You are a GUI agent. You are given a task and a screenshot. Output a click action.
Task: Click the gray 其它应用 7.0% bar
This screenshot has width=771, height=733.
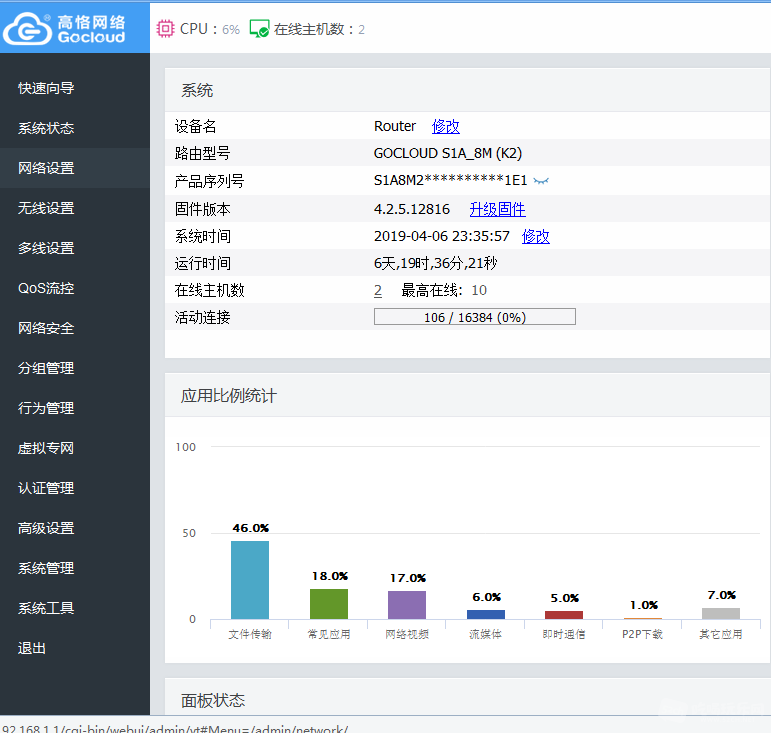coord(721,613)
